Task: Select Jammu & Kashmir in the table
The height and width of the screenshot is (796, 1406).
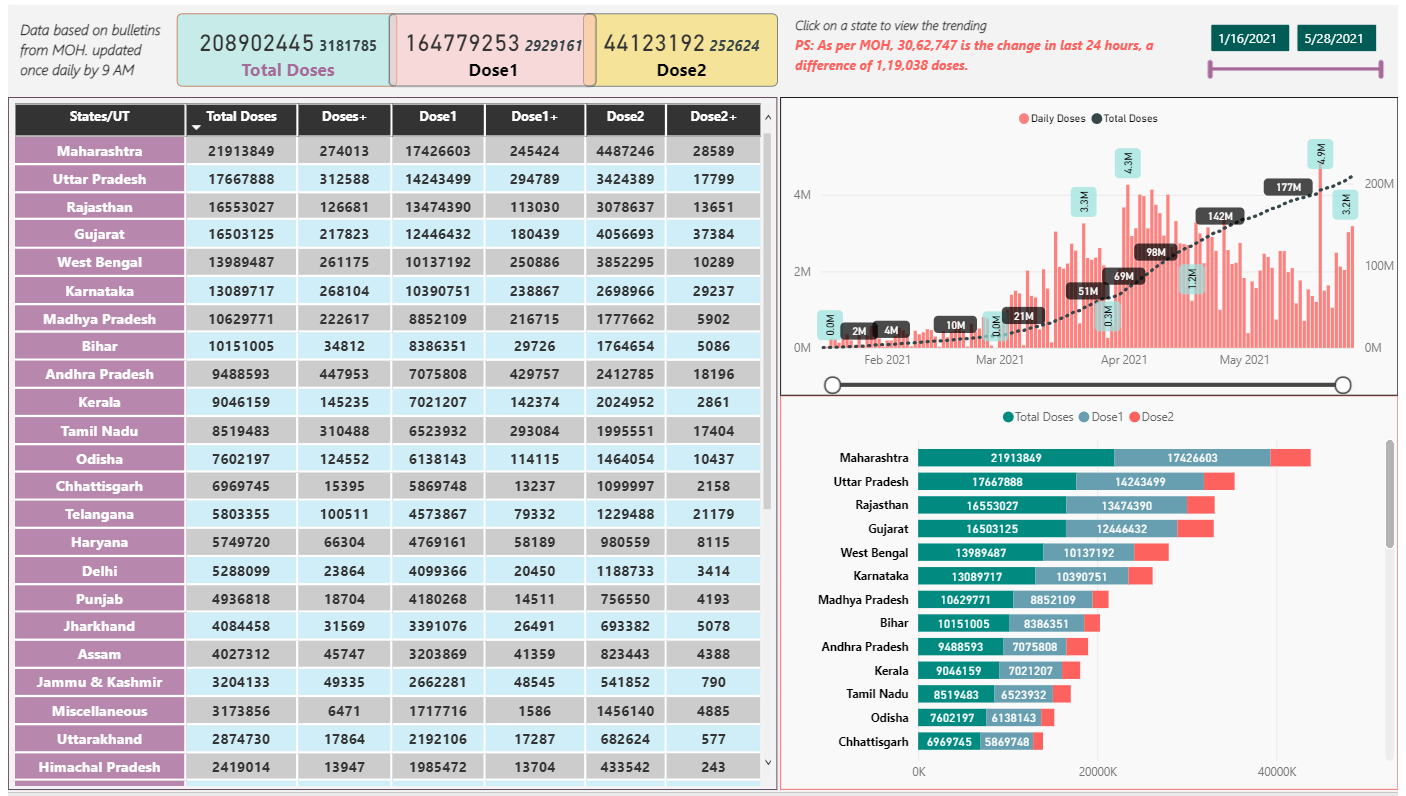Action: click(100, 682)
